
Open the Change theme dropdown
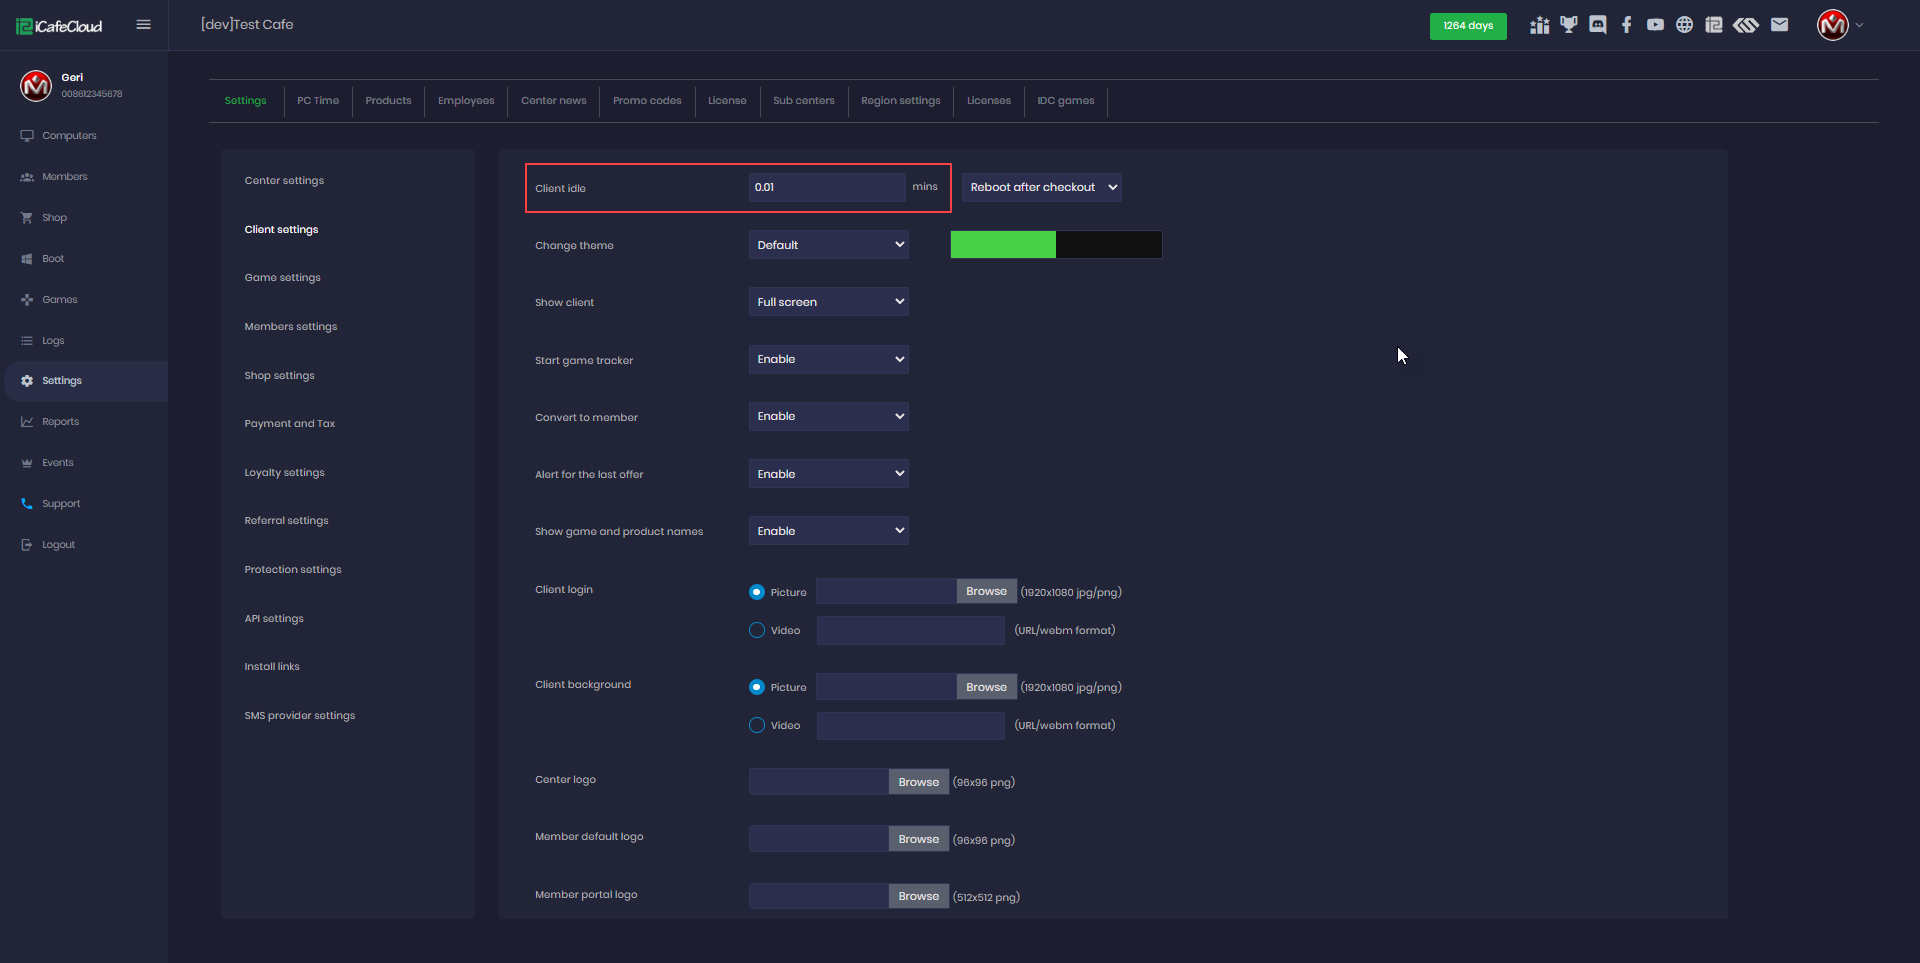pos(828,245)
